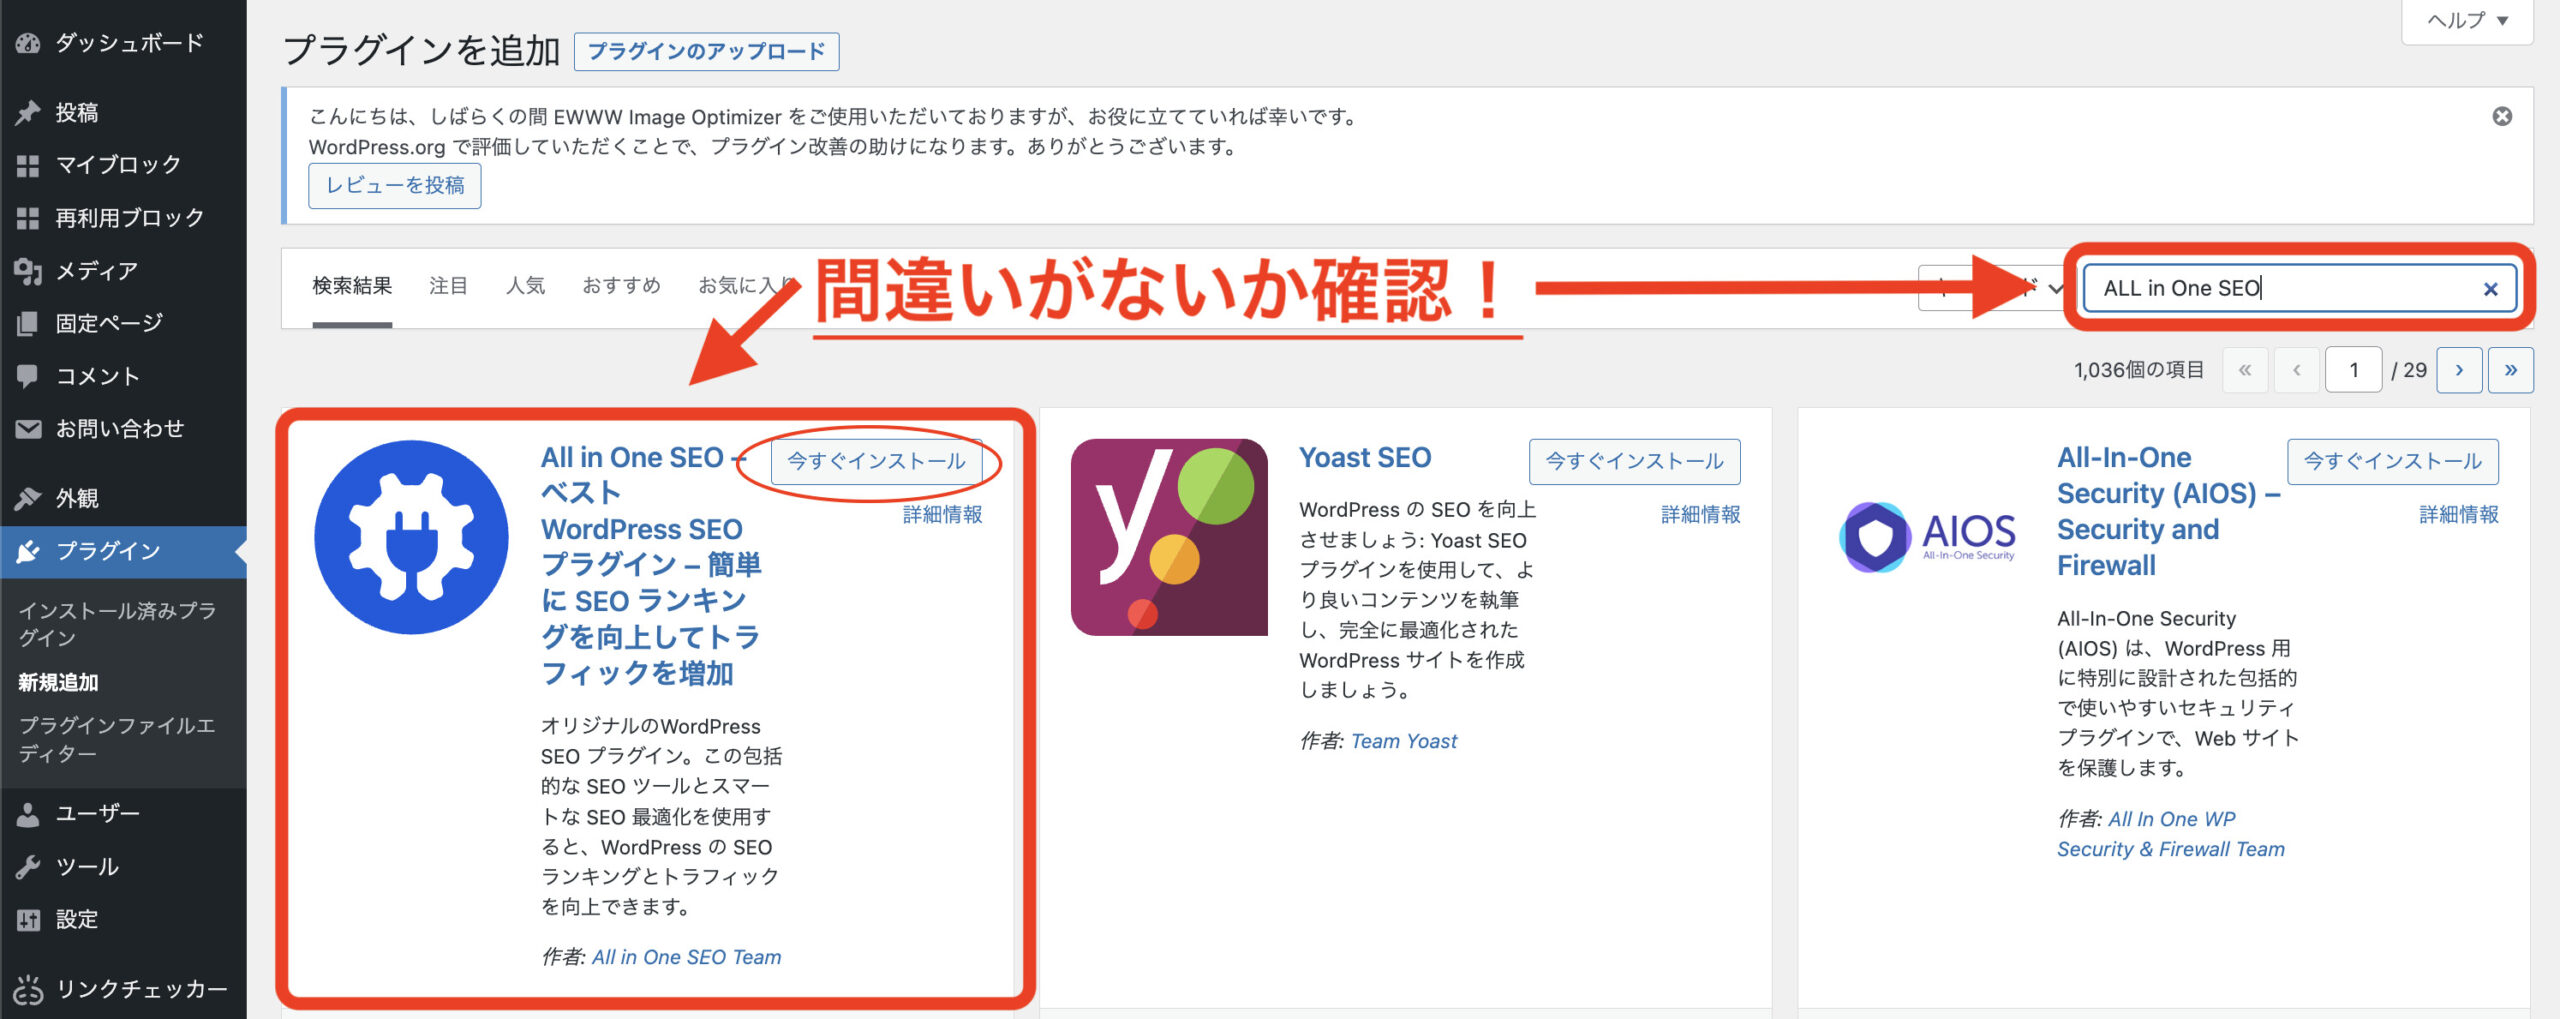Open 詳細情報 for All in One SEO
The height and width of the screenshot is (1019, 2560).
[x=942, y=515]
